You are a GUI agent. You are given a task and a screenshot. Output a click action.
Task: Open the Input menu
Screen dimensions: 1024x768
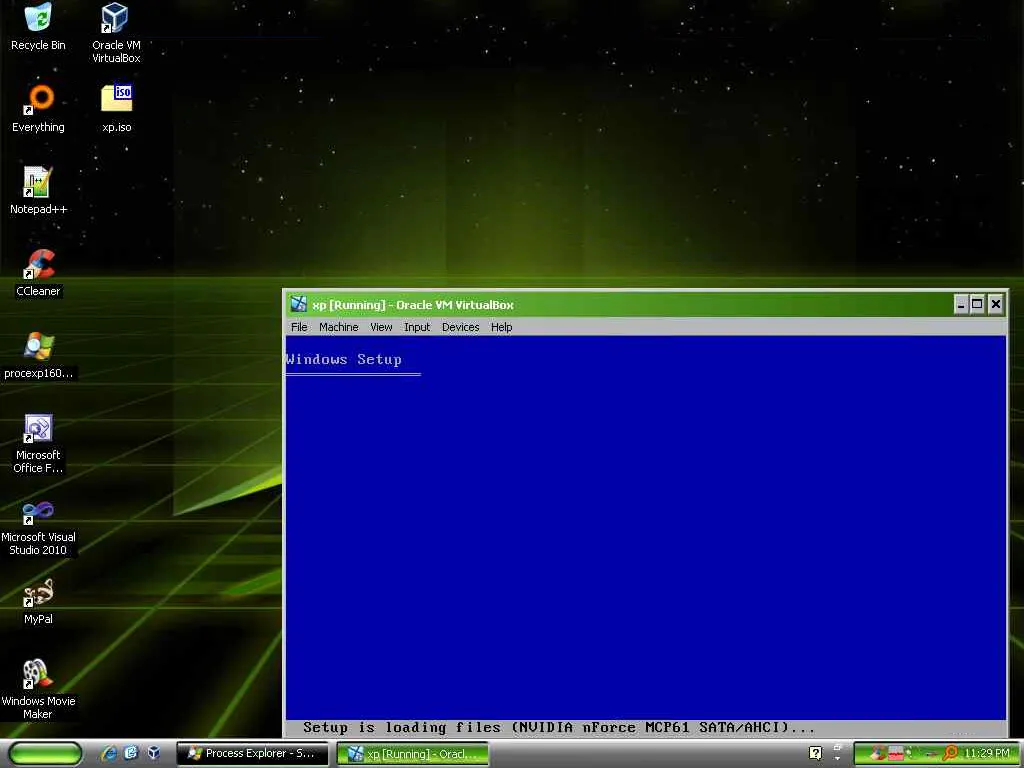417,327
